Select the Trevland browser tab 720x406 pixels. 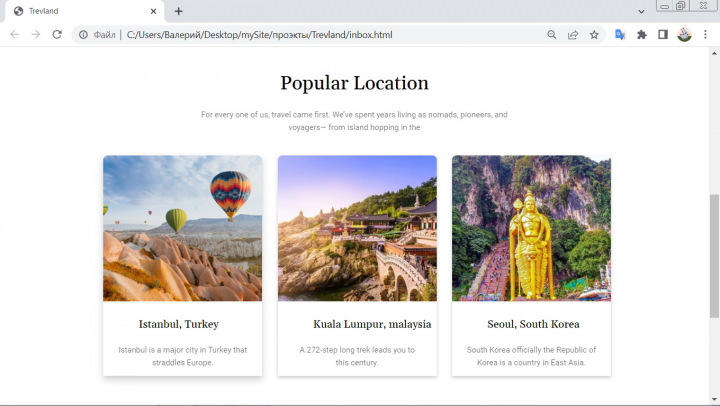[84, 11]
